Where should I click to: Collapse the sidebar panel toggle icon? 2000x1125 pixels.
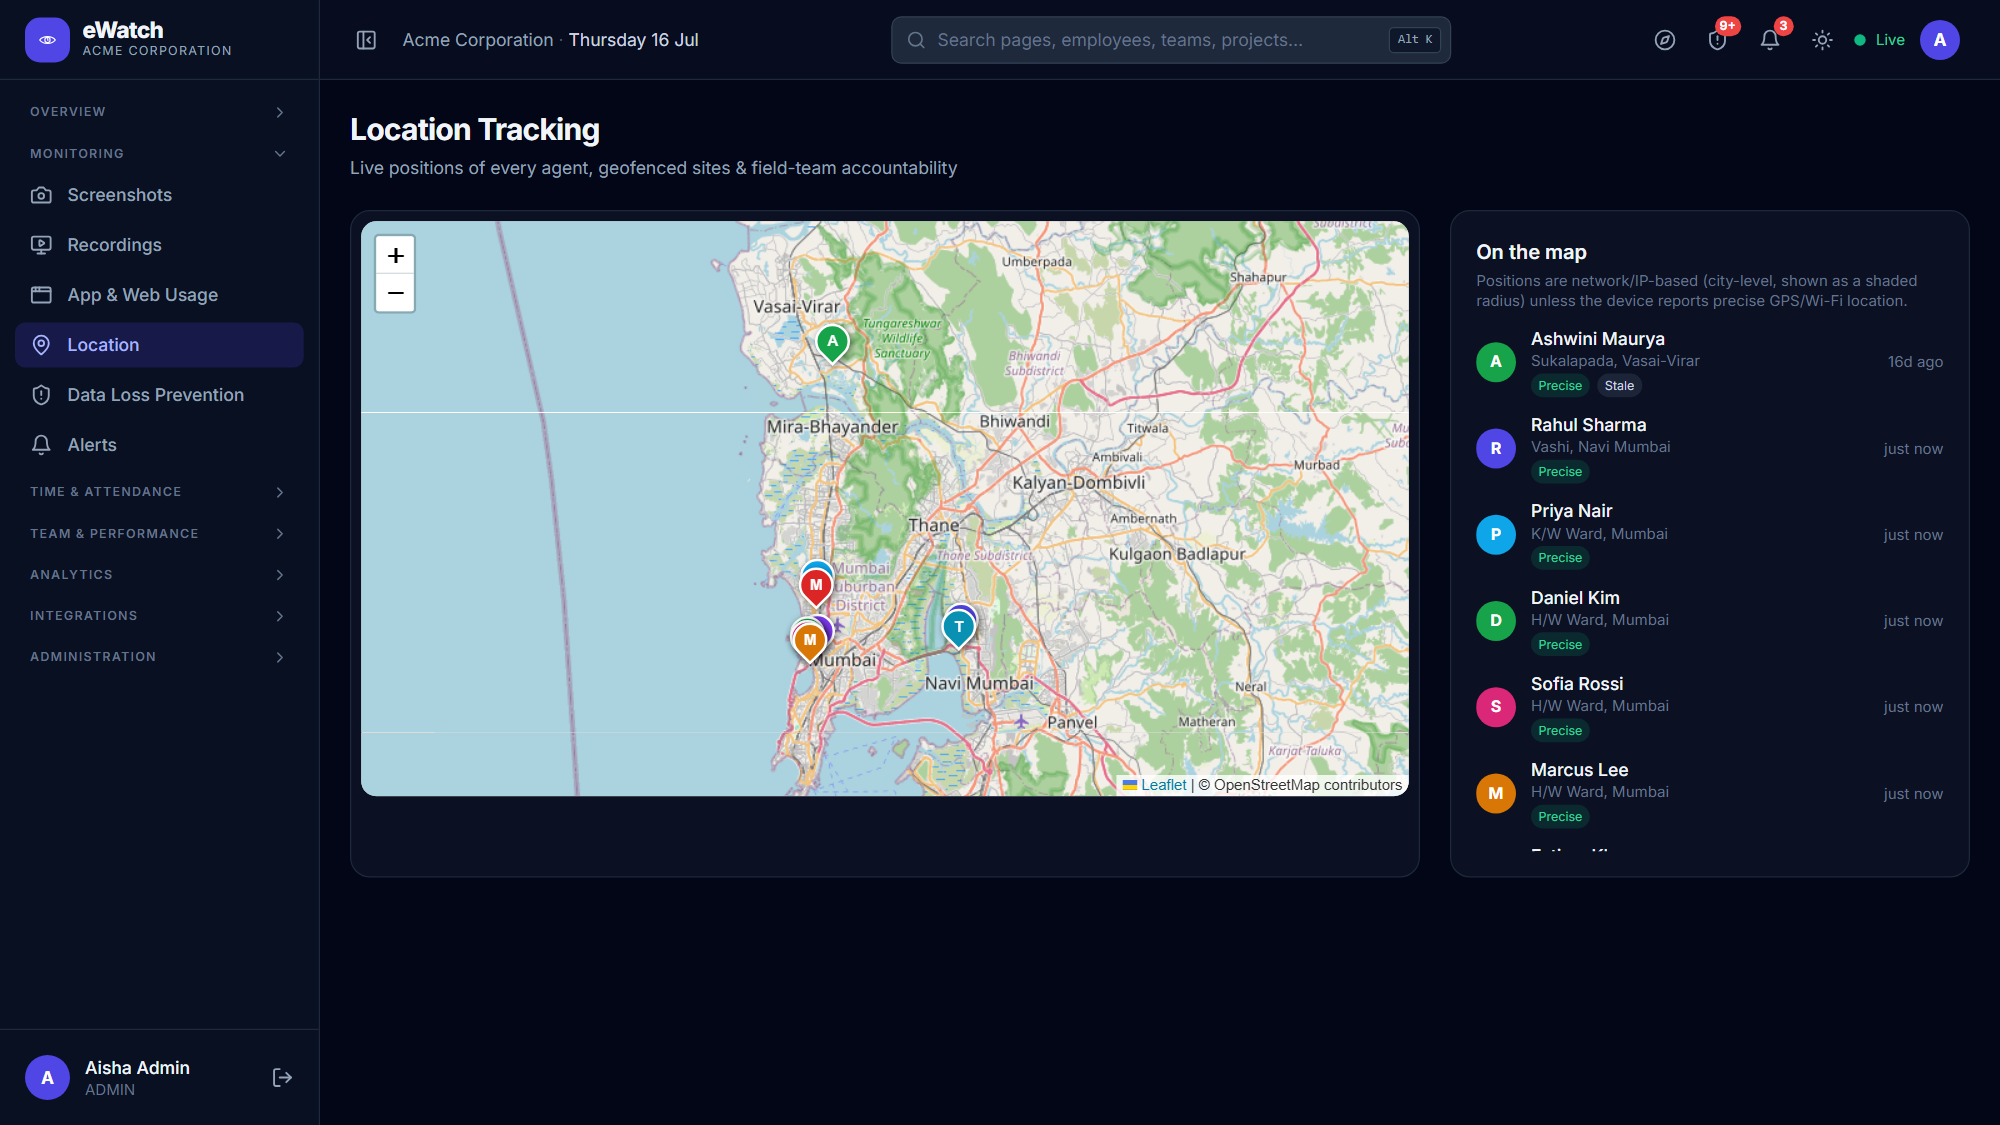[x=366, y=40]
